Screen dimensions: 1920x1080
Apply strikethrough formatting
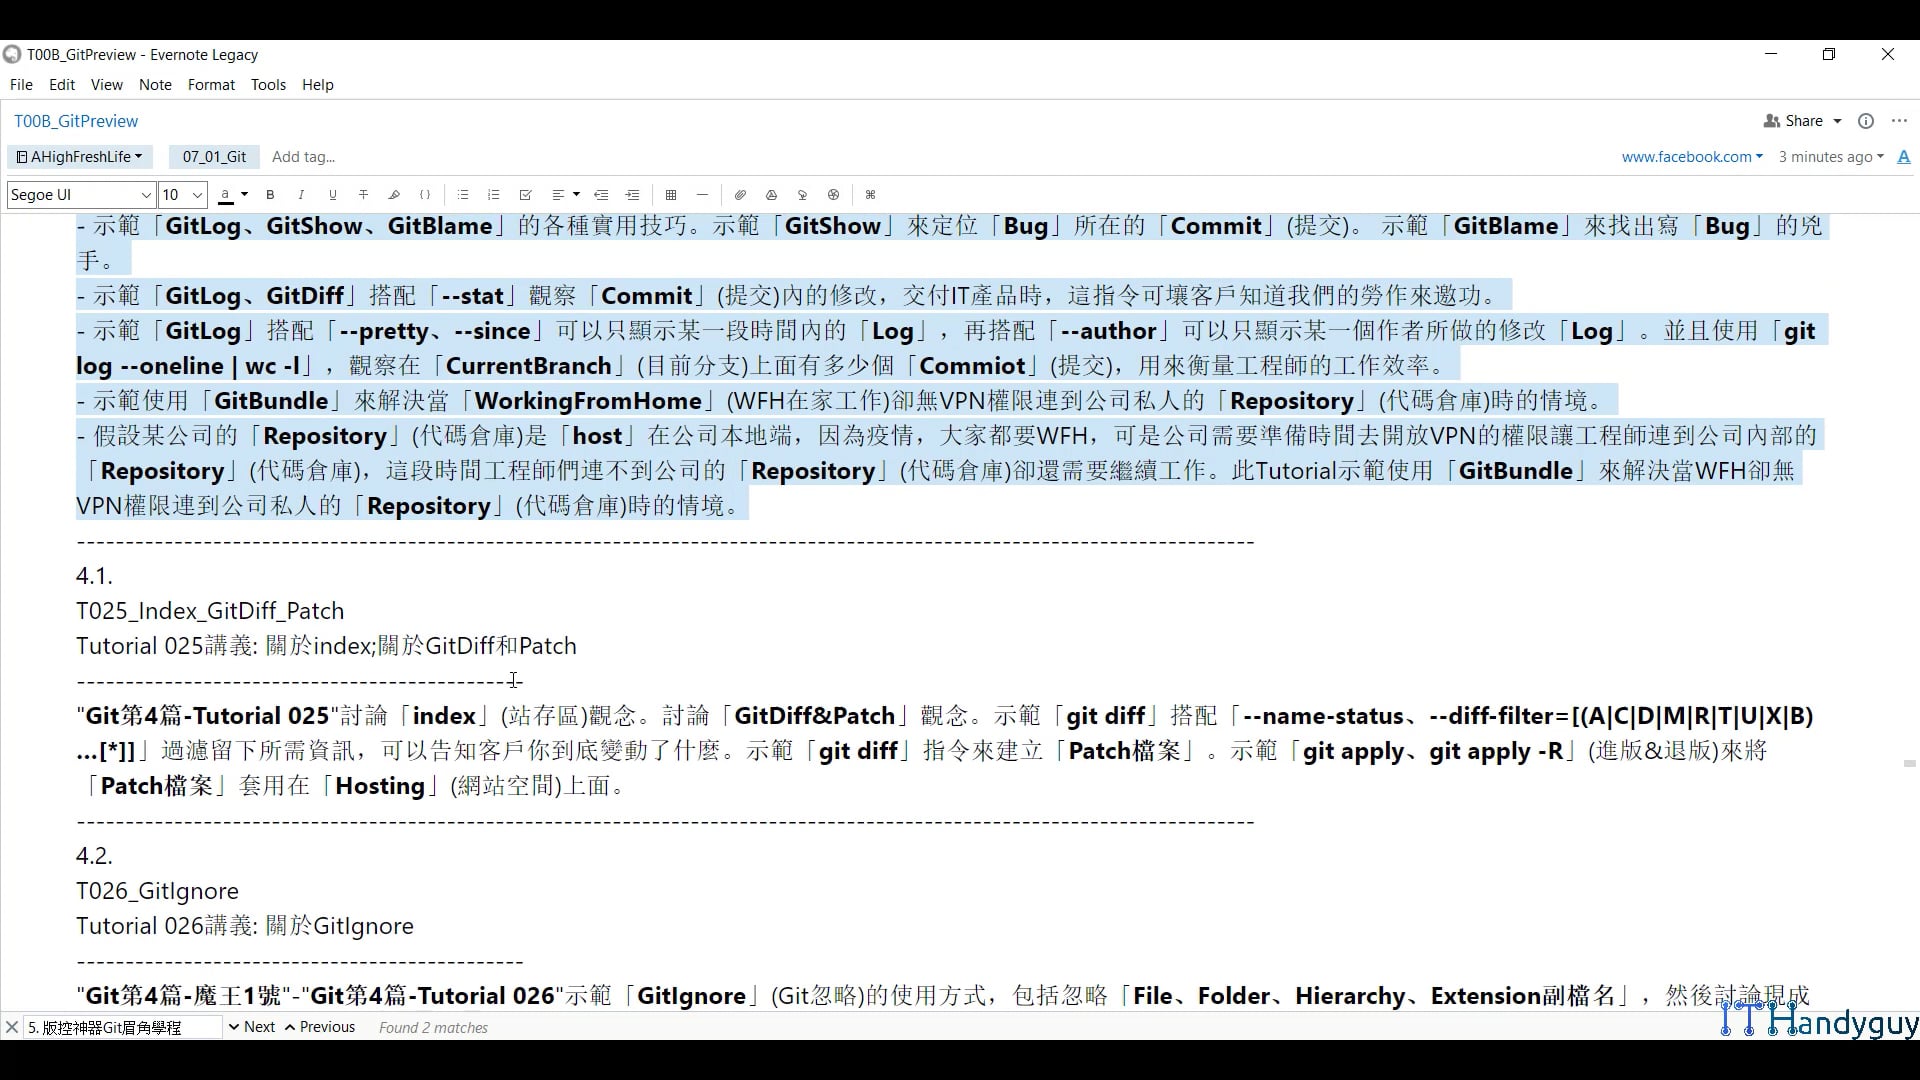[363, 195]
